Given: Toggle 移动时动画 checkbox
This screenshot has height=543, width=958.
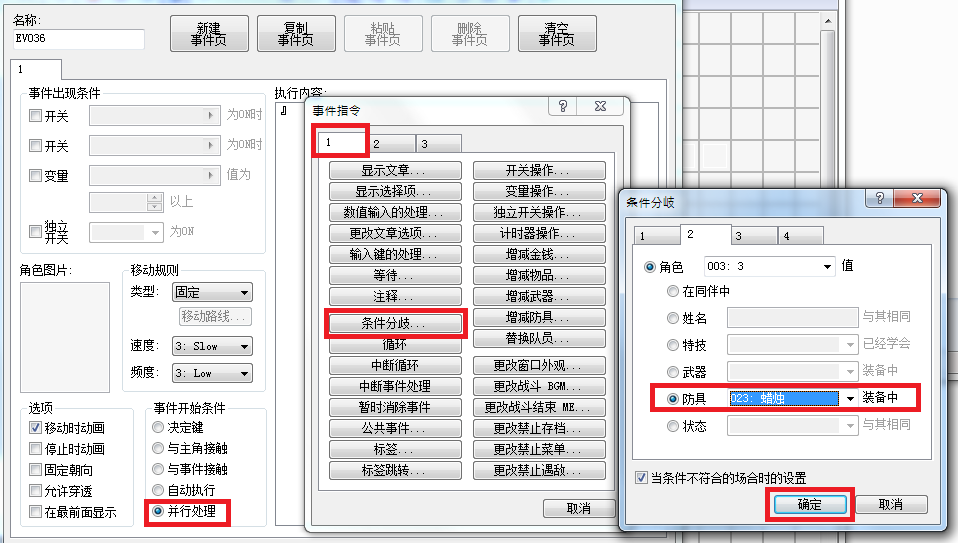Looking at the screenshot, I should [x=35, y=428].
